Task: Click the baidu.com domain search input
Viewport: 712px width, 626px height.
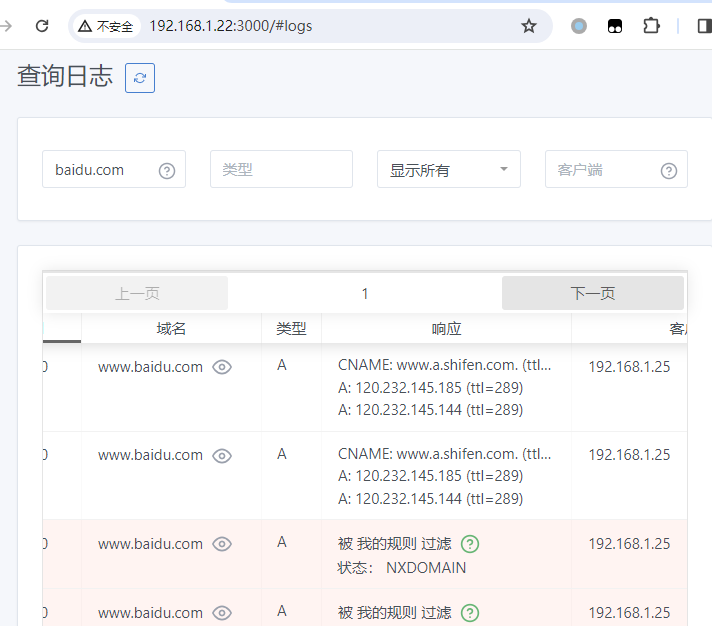Action: click(100, 170)
